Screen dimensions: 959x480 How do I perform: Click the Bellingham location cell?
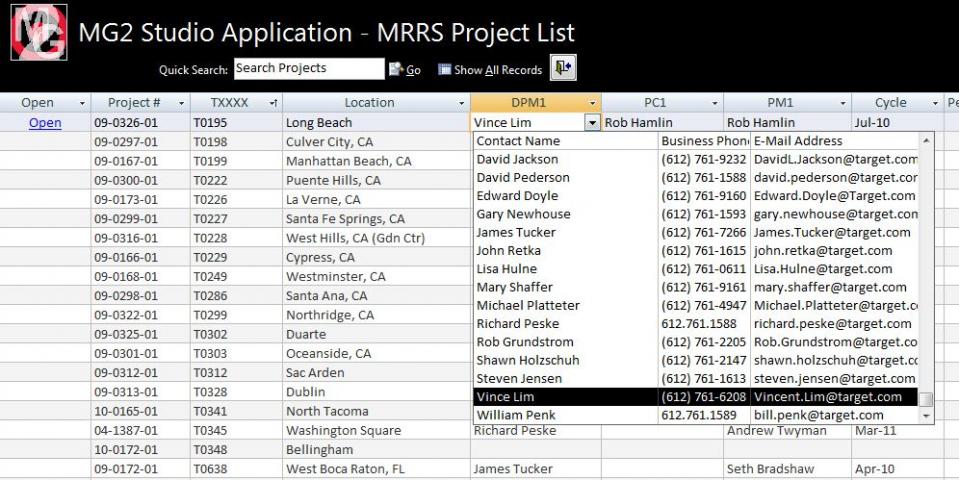(x=377, y=449)
